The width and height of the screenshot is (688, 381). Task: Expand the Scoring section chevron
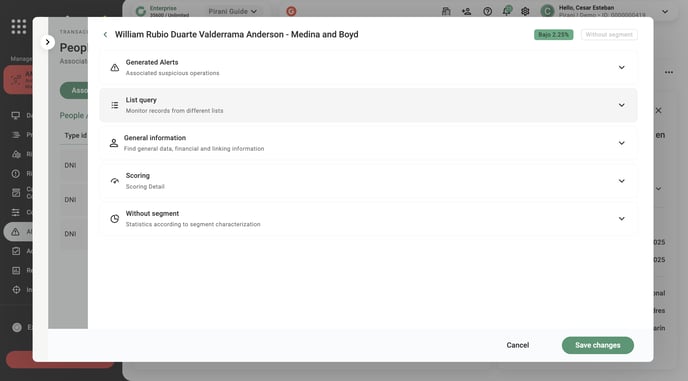(621, 181)
